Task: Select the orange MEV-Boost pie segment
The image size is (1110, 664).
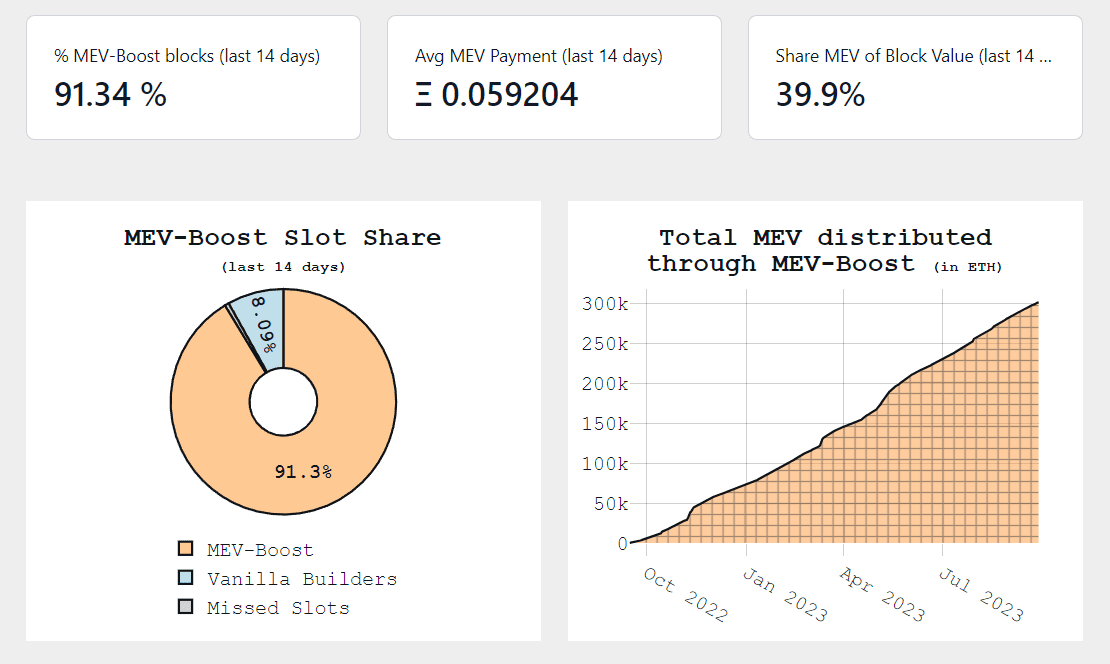Action: tap(300, 470)
